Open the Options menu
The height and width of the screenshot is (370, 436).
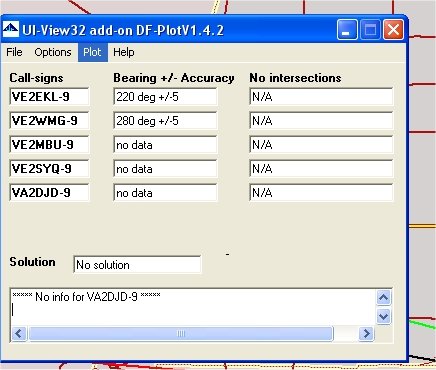pyautogui.click(x=53, y=52)
